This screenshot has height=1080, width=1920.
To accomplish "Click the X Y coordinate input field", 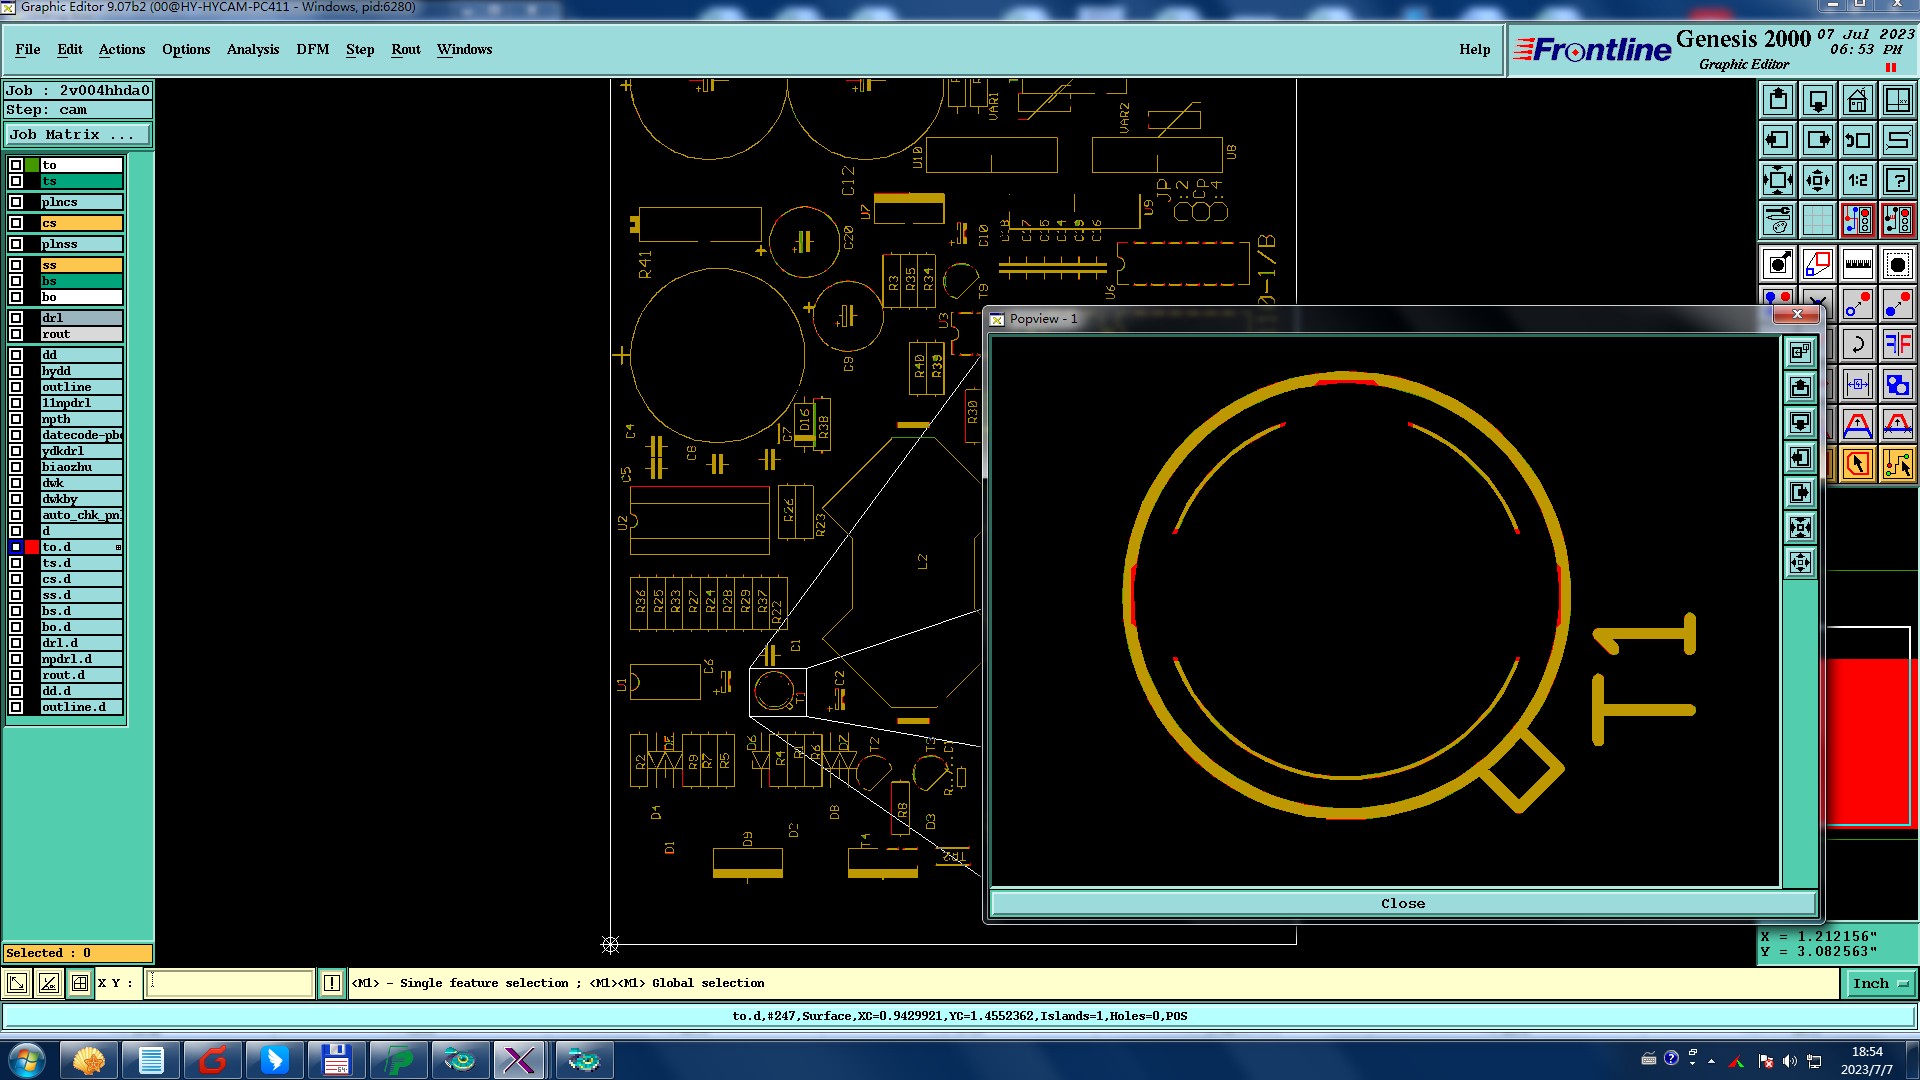I will pyautogui.click(x=230, y=984).
